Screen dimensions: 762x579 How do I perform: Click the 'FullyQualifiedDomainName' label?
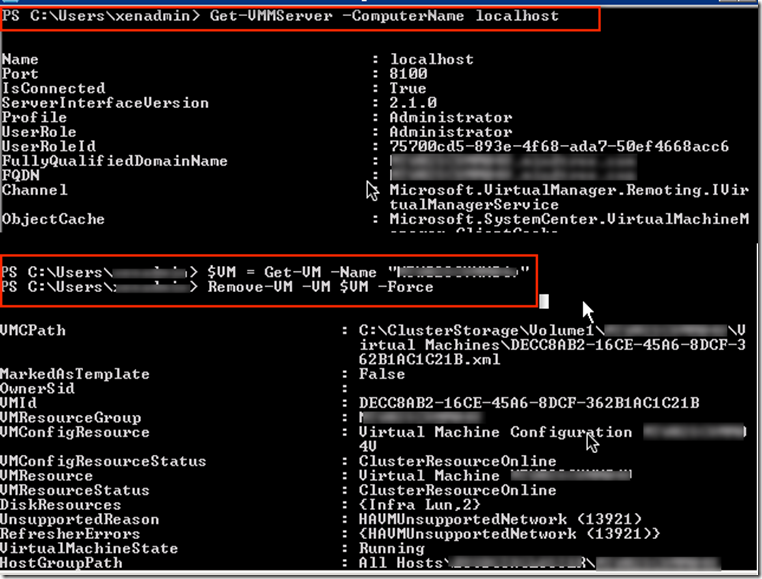tap(115, 161)
